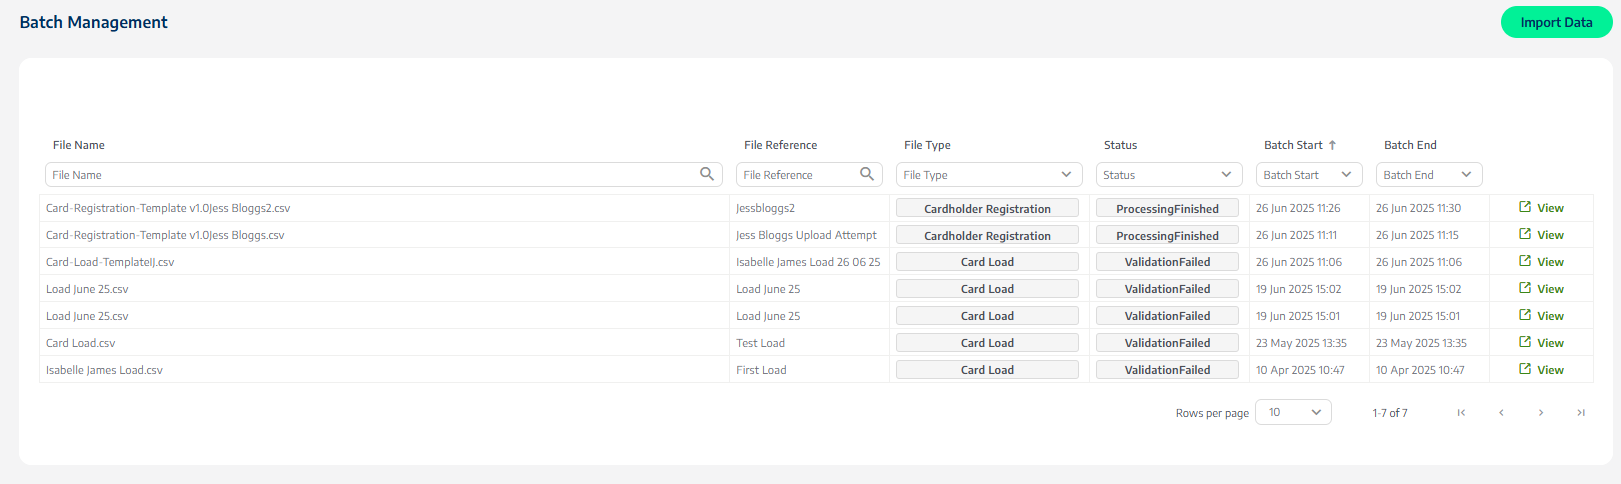
Task: Go to the next page arrow
Action: pyautogui.click(x=1541, y=413)
